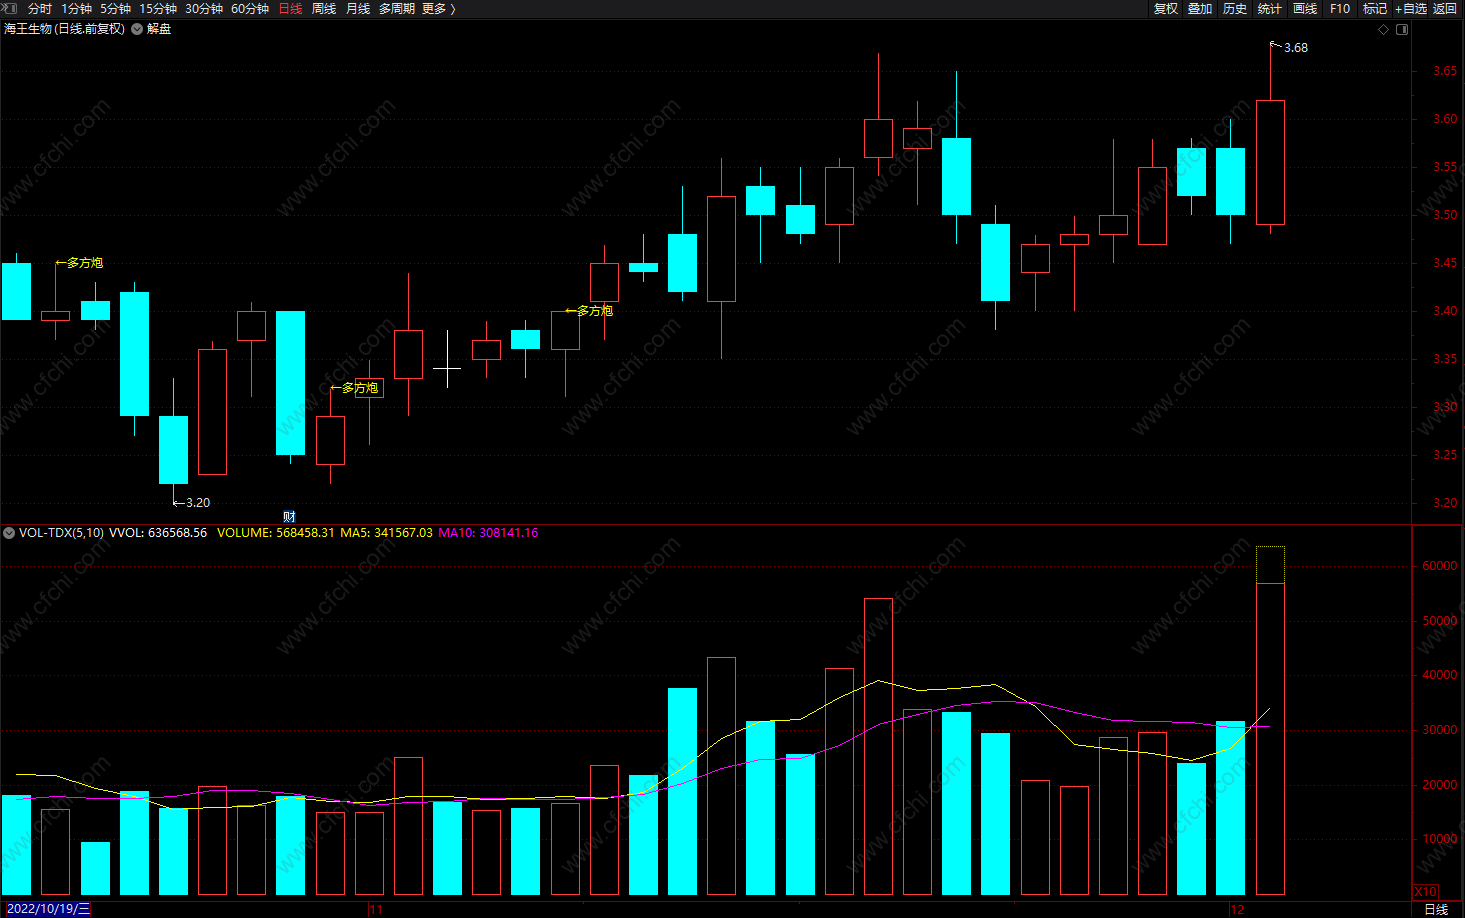This screenshot has height=918, width=1465.
Task: Click the 2022/10/19 date label
Action: coord(46,909)
